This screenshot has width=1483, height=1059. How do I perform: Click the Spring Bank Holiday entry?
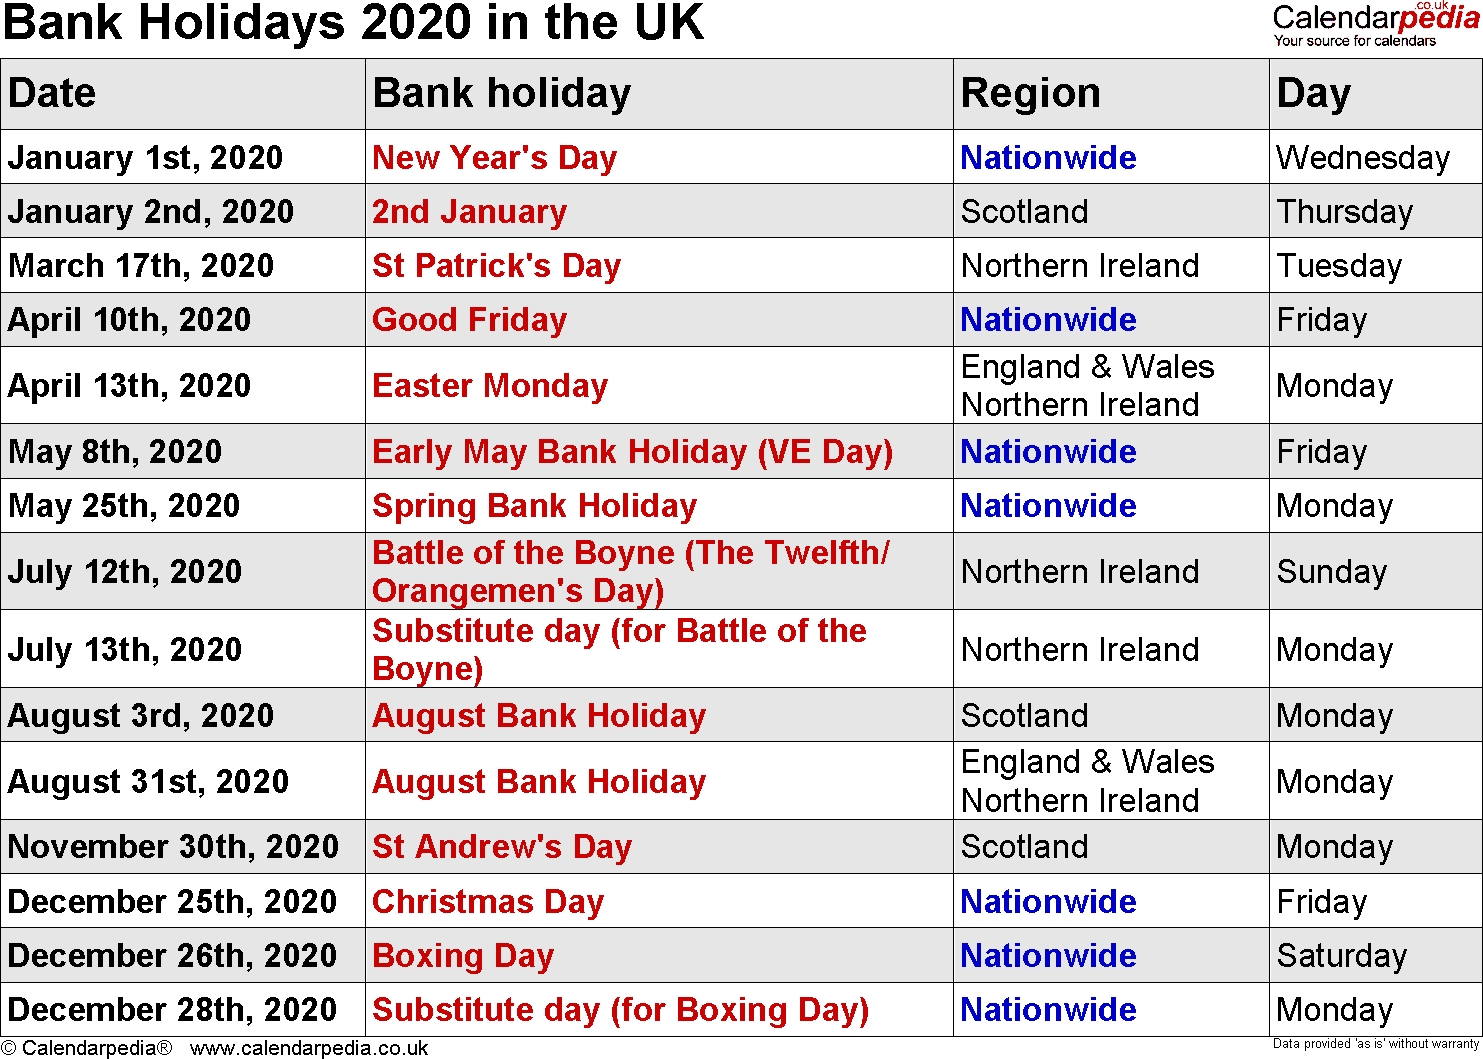tap(534, 506)
